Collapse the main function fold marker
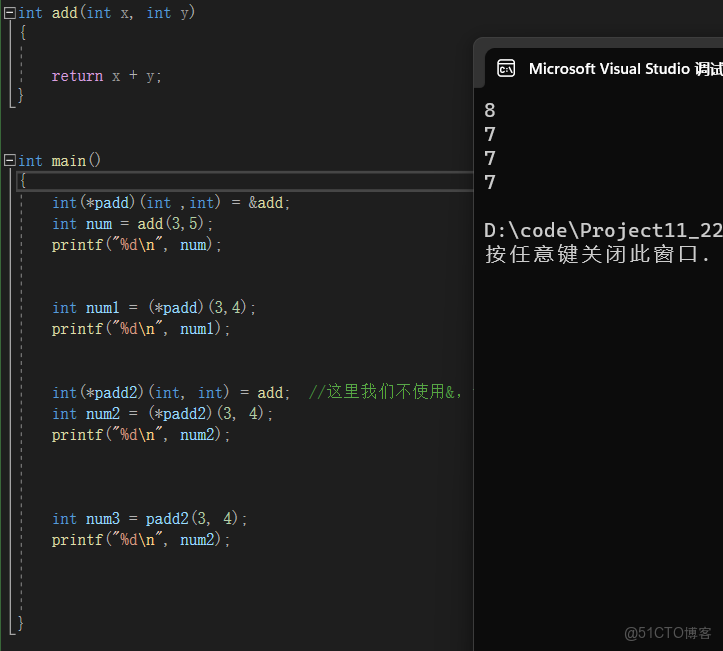723x651 pixels. pos(9,161)
